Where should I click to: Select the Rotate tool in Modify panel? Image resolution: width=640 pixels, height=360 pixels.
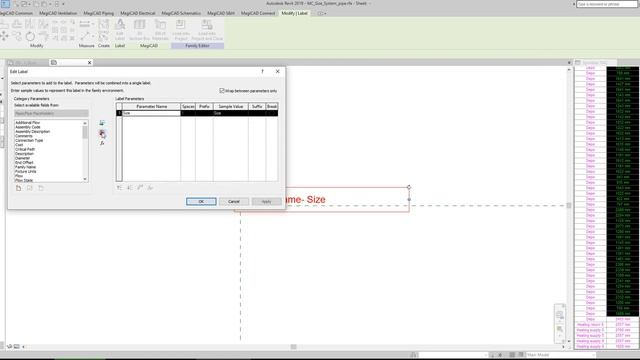coord(30,36)
